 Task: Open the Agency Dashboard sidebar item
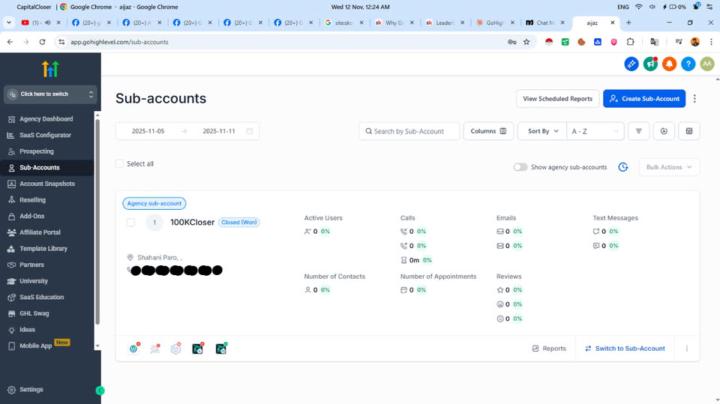tap(46, 119)
